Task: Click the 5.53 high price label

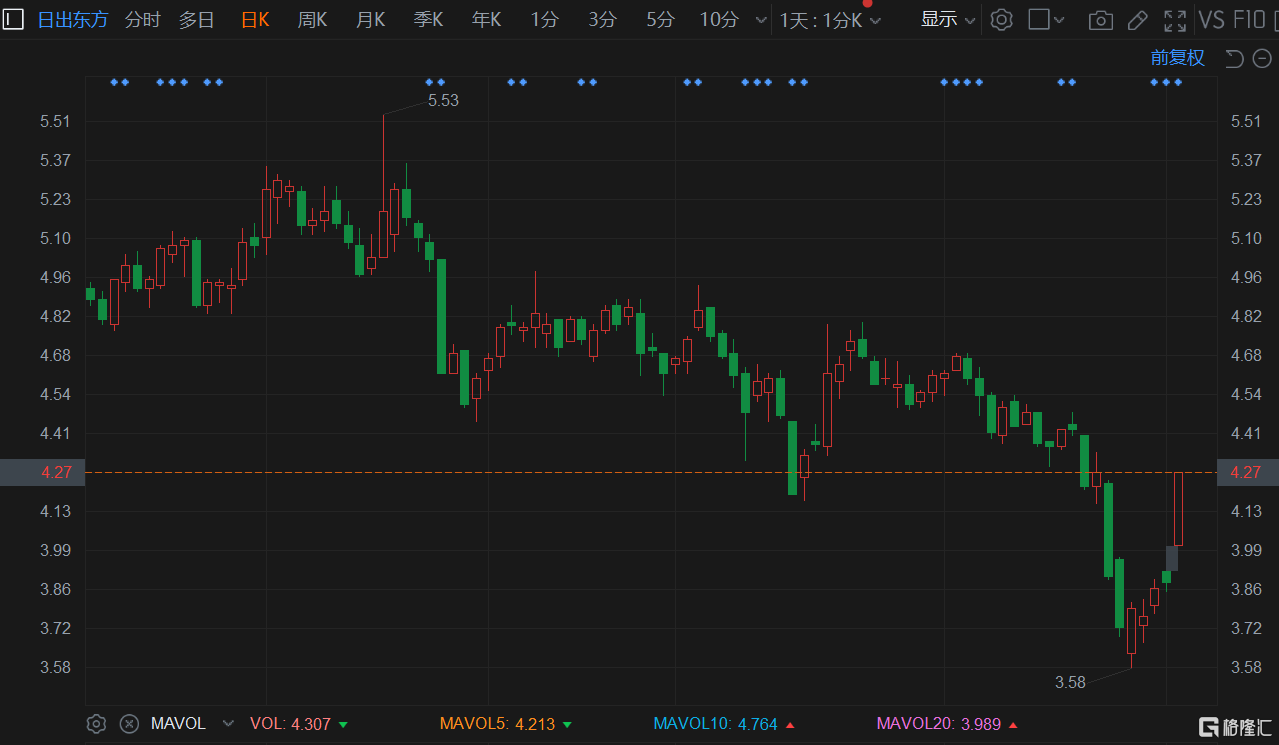Action: pos(443,100)
